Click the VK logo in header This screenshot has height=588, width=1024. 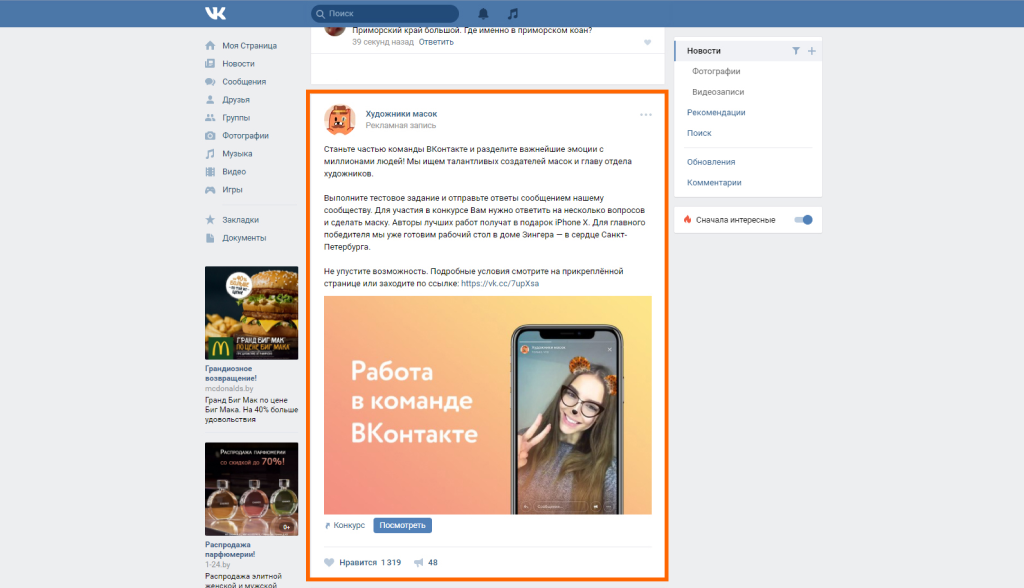(216, 13)
